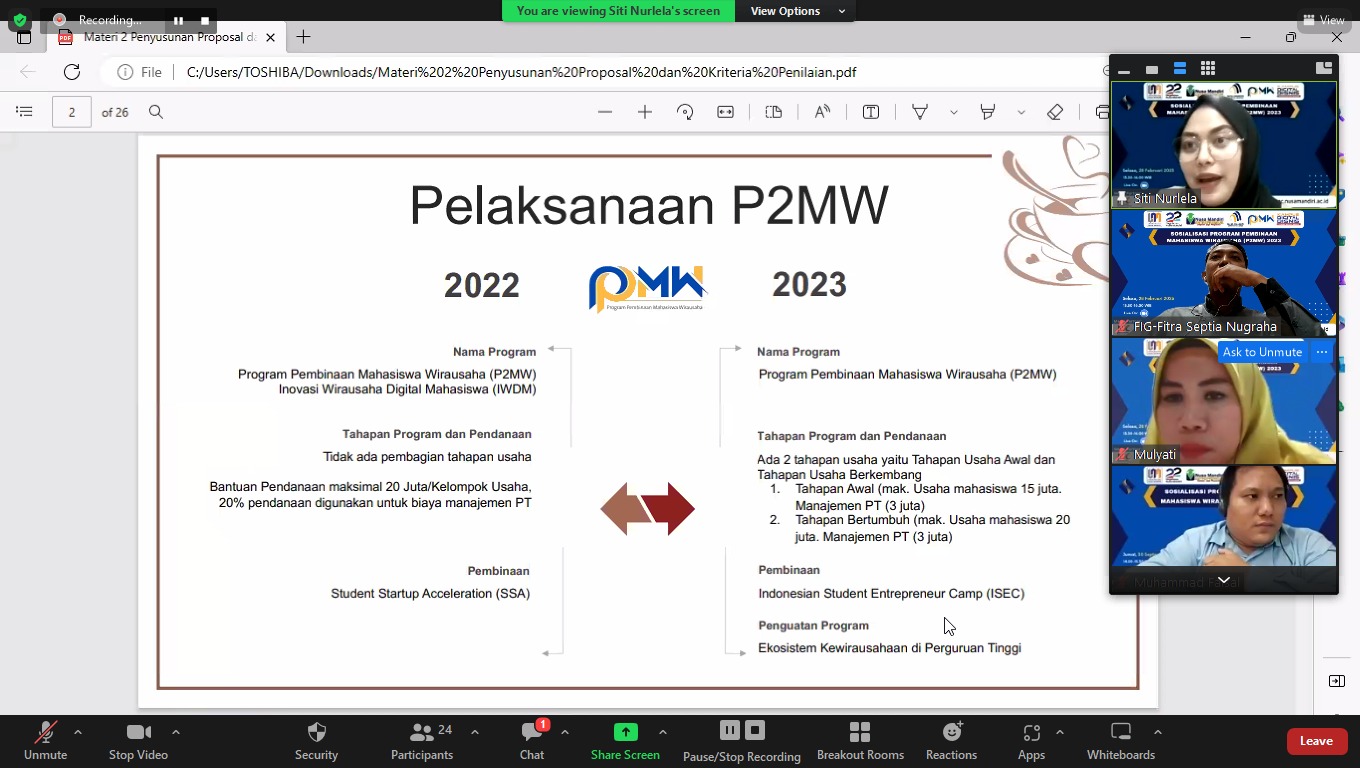The image size is (1360, 768).
Task: Click Stop Video camera button
Action: pos(138,741)
